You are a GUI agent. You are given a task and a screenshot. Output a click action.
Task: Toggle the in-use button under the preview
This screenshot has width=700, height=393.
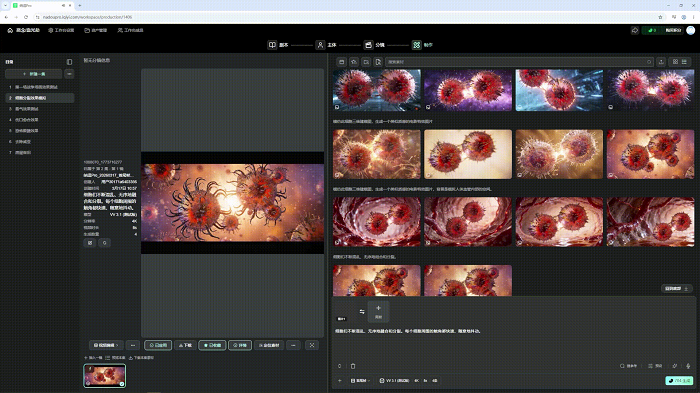pyautogui.click(x=158, y=345)
